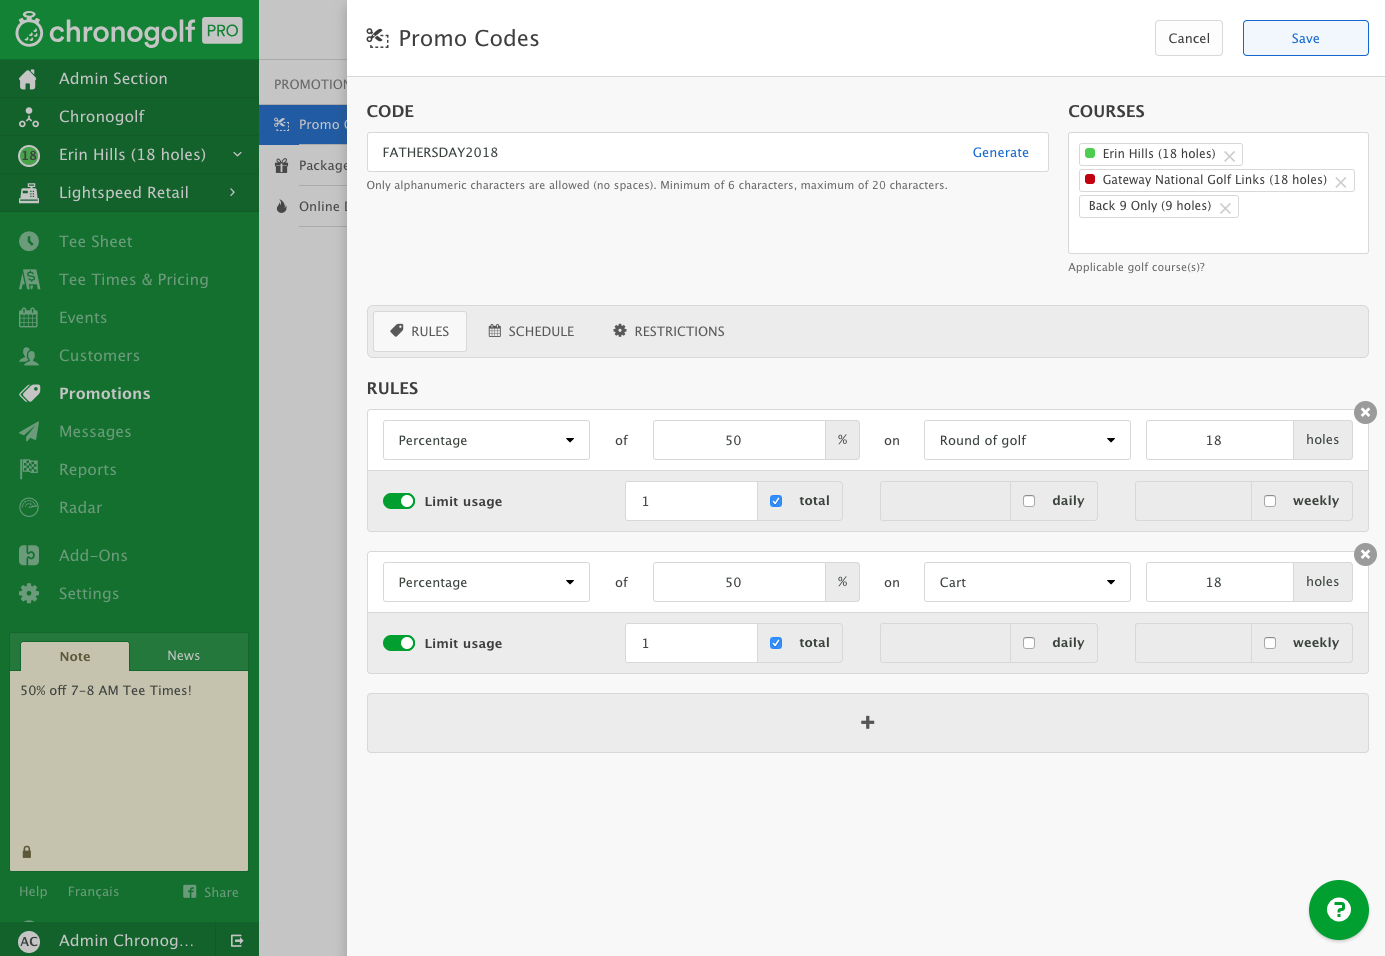Click the logout icon beside Admin Chronogolf
Viewport: 1385px width, 956px height.
(237, 940)
